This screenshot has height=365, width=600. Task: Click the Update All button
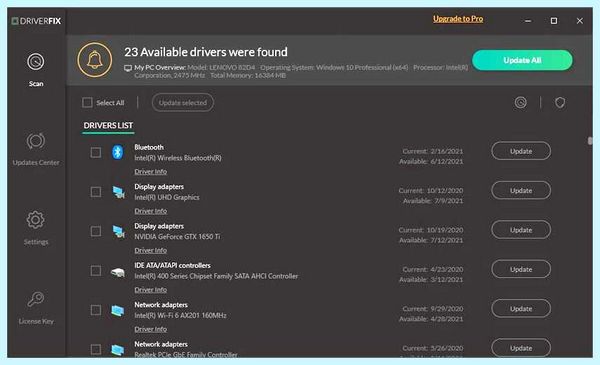522,60
